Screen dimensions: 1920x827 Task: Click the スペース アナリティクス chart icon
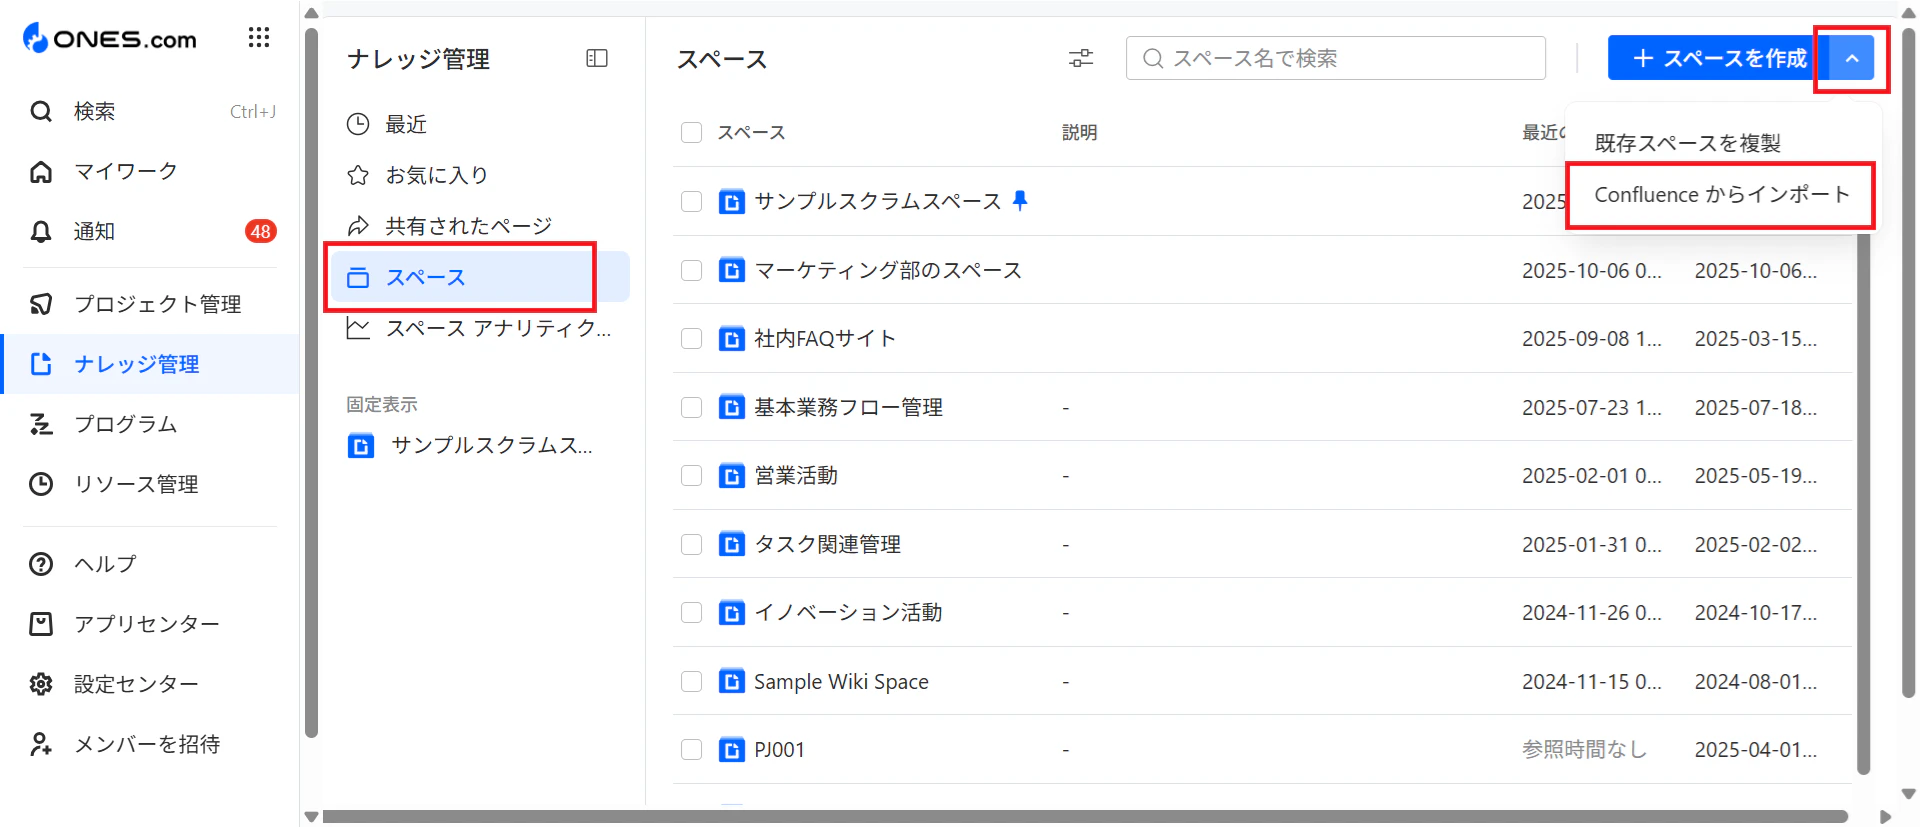click(358, 328)
